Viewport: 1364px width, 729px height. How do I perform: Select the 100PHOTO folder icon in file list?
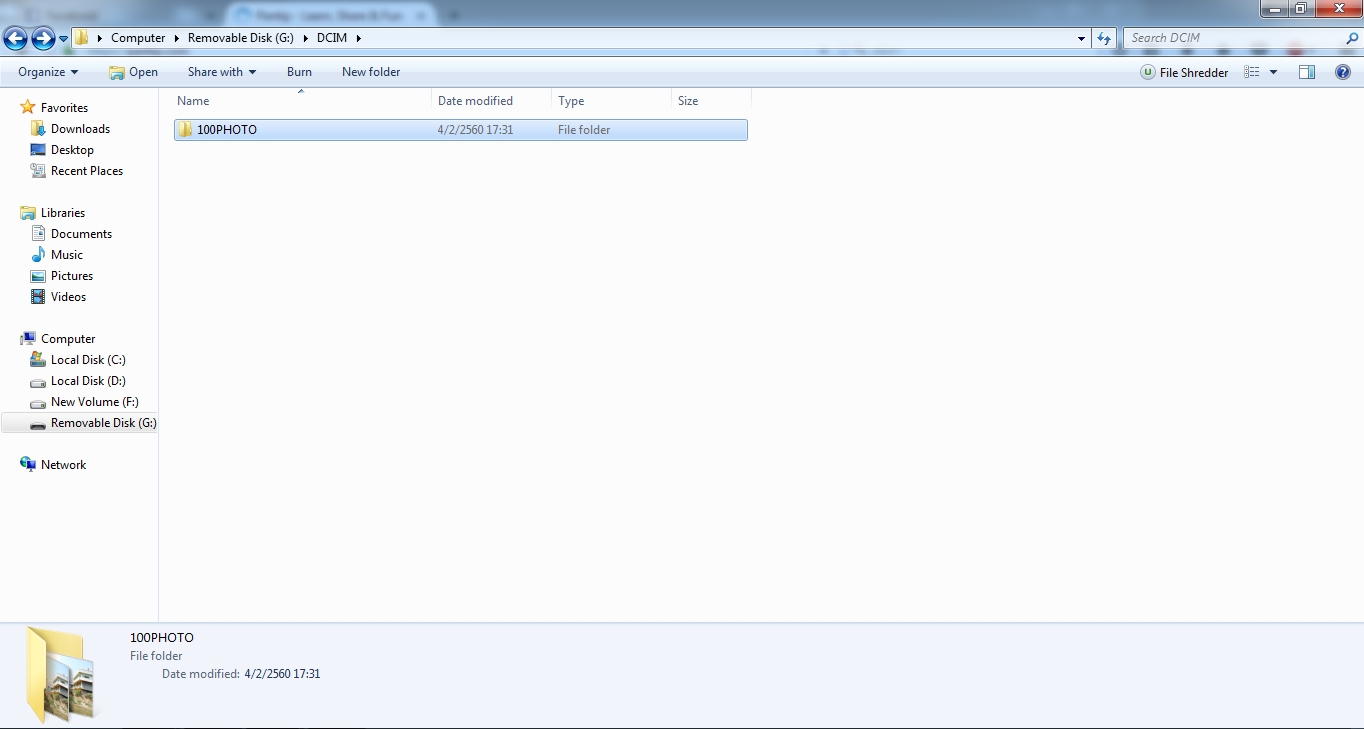pyautogui.click(x=185, y=130)
